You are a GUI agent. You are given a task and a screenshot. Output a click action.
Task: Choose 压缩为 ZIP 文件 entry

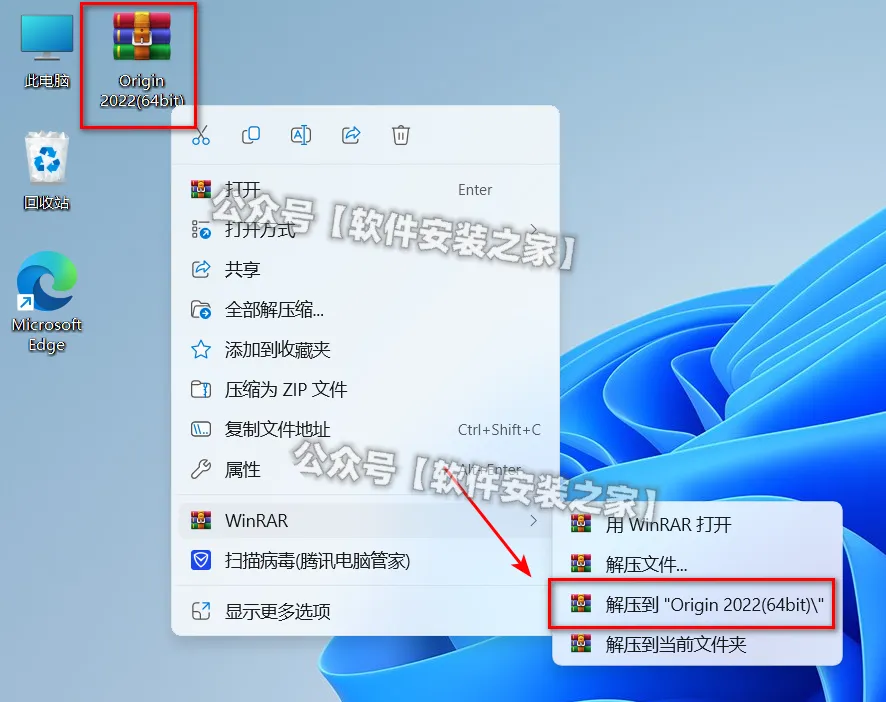pos(366,389)
